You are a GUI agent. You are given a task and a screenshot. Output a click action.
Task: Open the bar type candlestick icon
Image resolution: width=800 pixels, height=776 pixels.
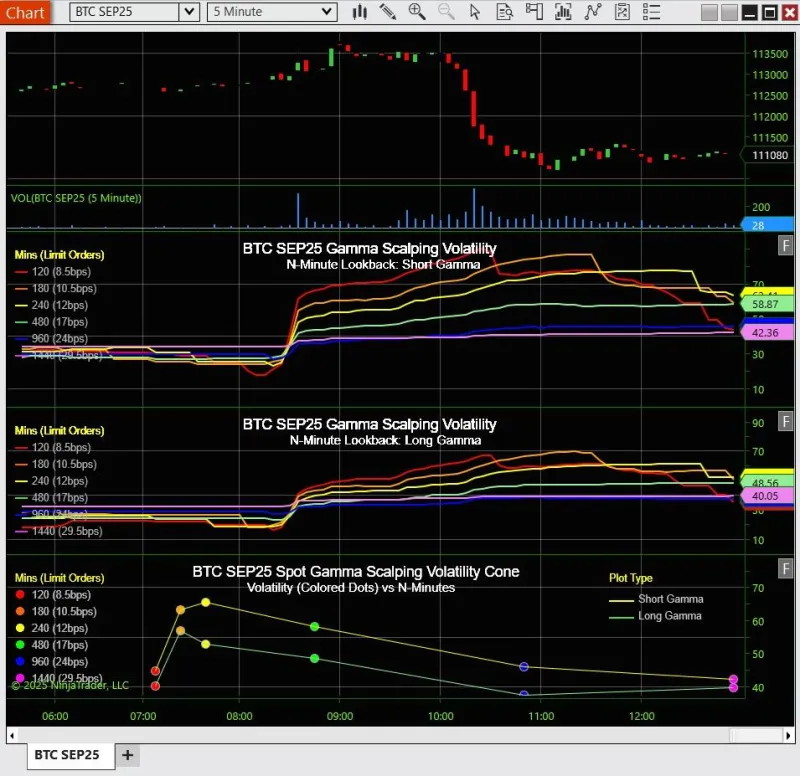[360, 12]
